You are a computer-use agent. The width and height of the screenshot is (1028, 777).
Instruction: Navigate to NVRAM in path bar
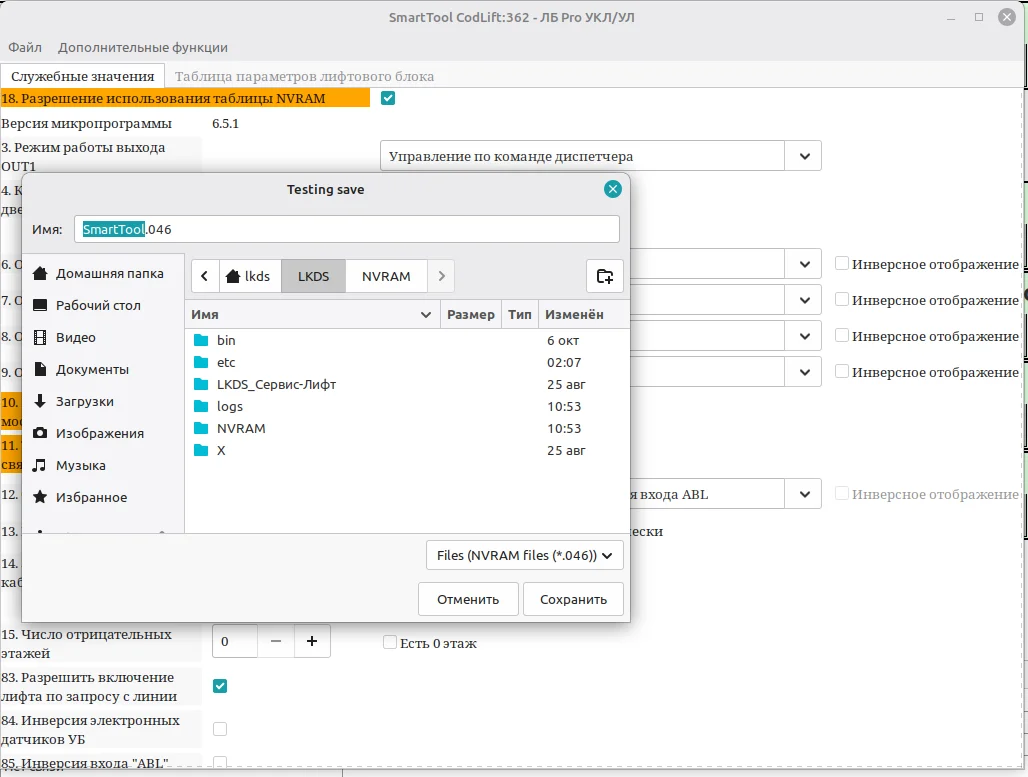click(386, 276)
